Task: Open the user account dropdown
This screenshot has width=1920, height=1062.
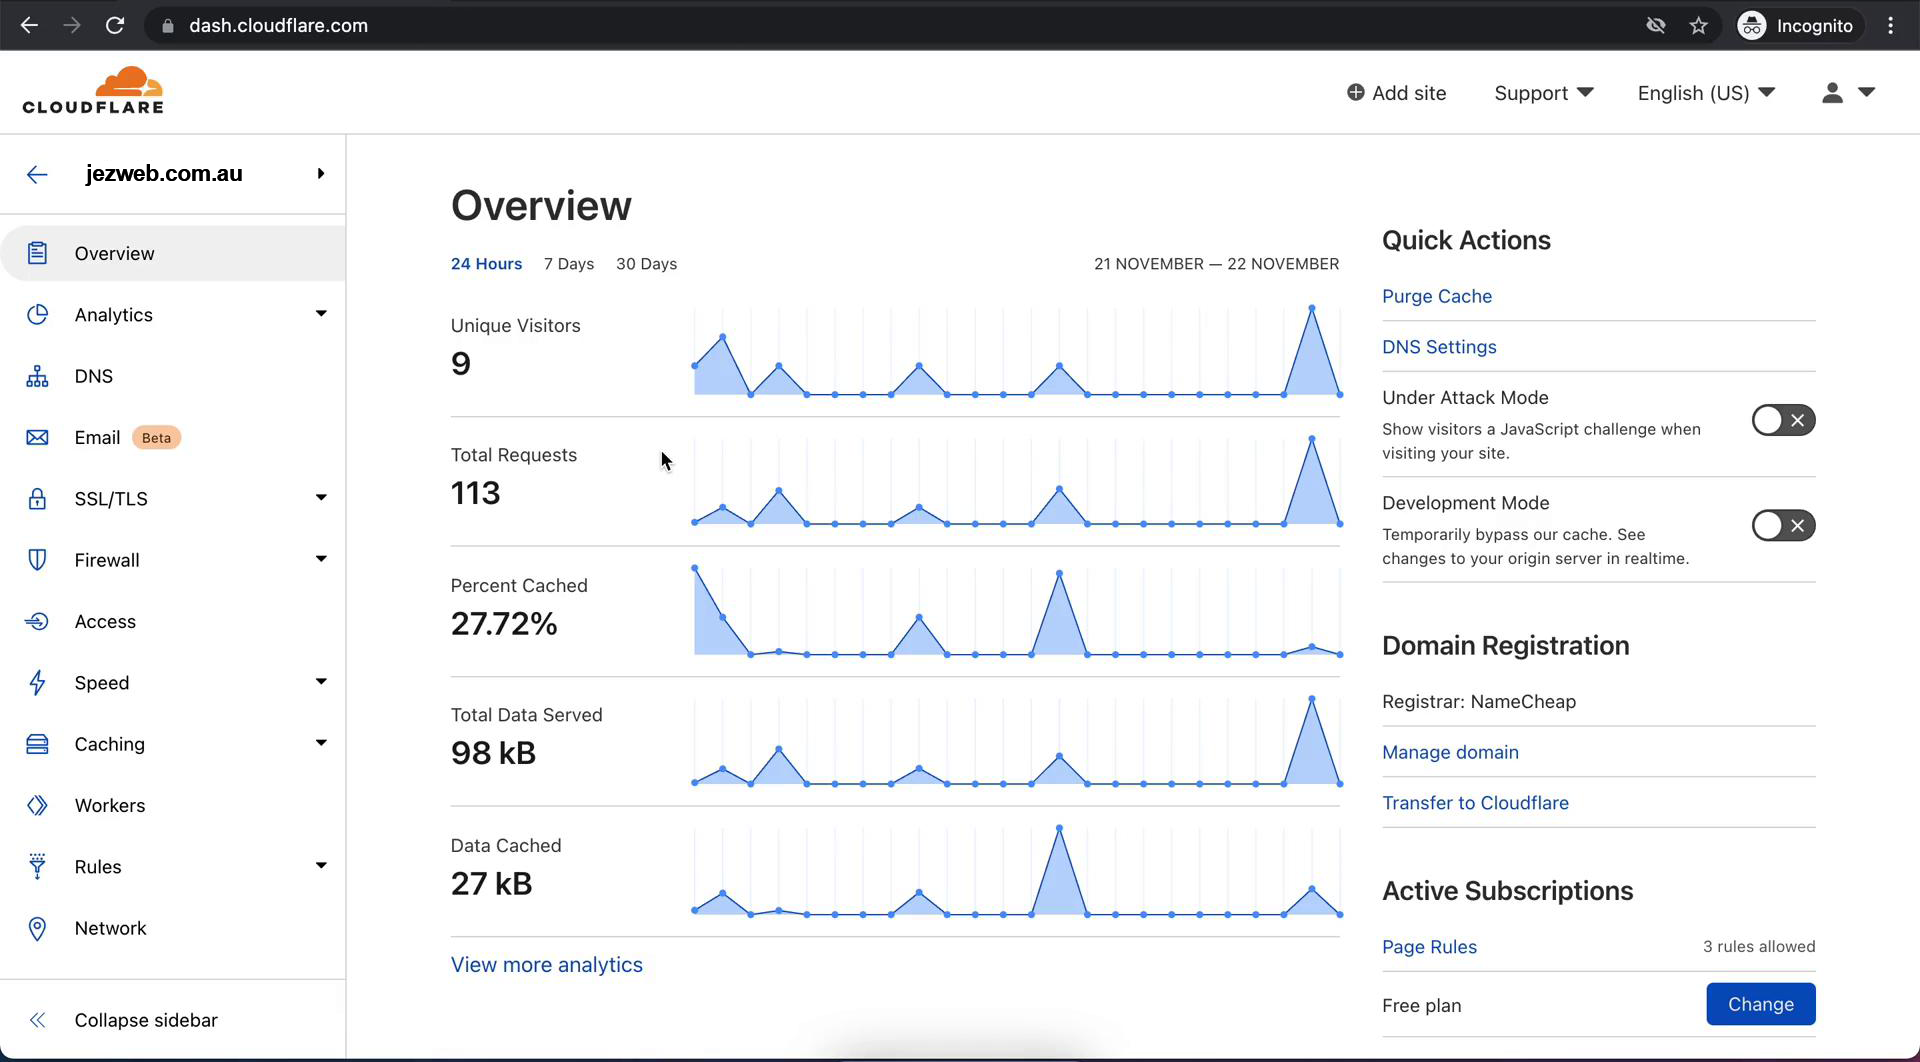Action: (1848, 93)
